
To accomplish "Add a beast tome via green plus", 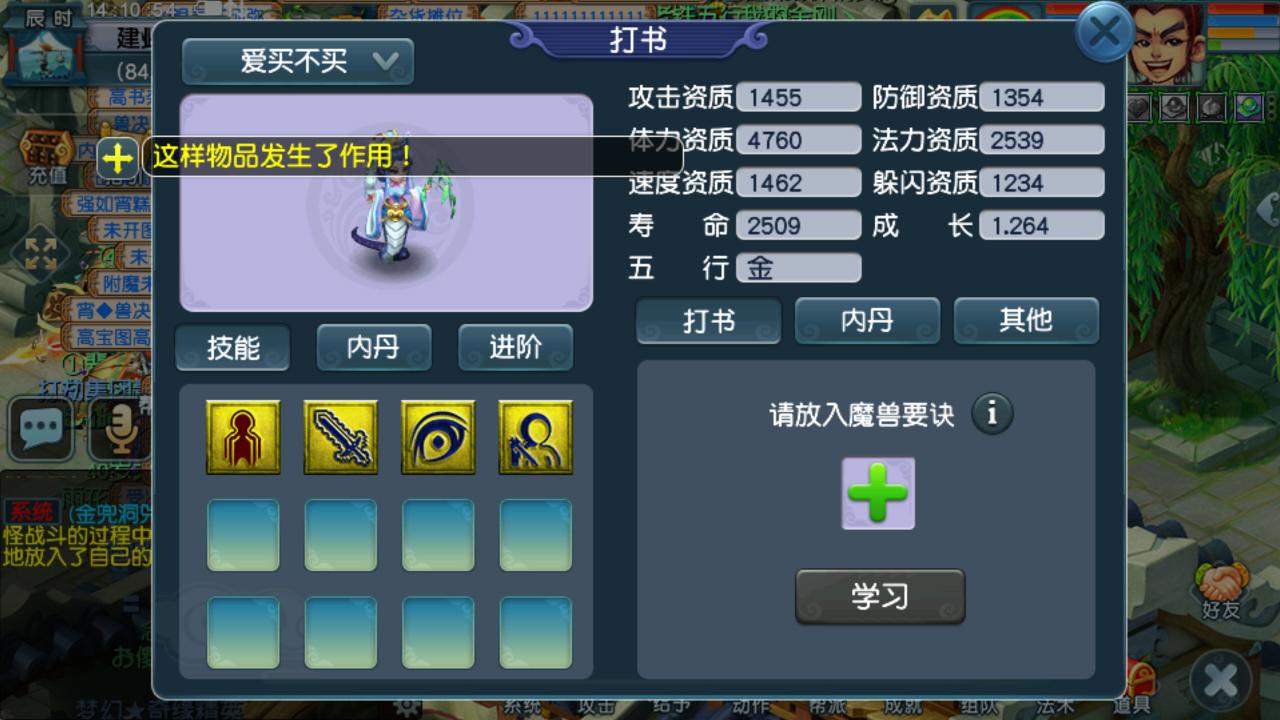I will (x=878, y=493).
